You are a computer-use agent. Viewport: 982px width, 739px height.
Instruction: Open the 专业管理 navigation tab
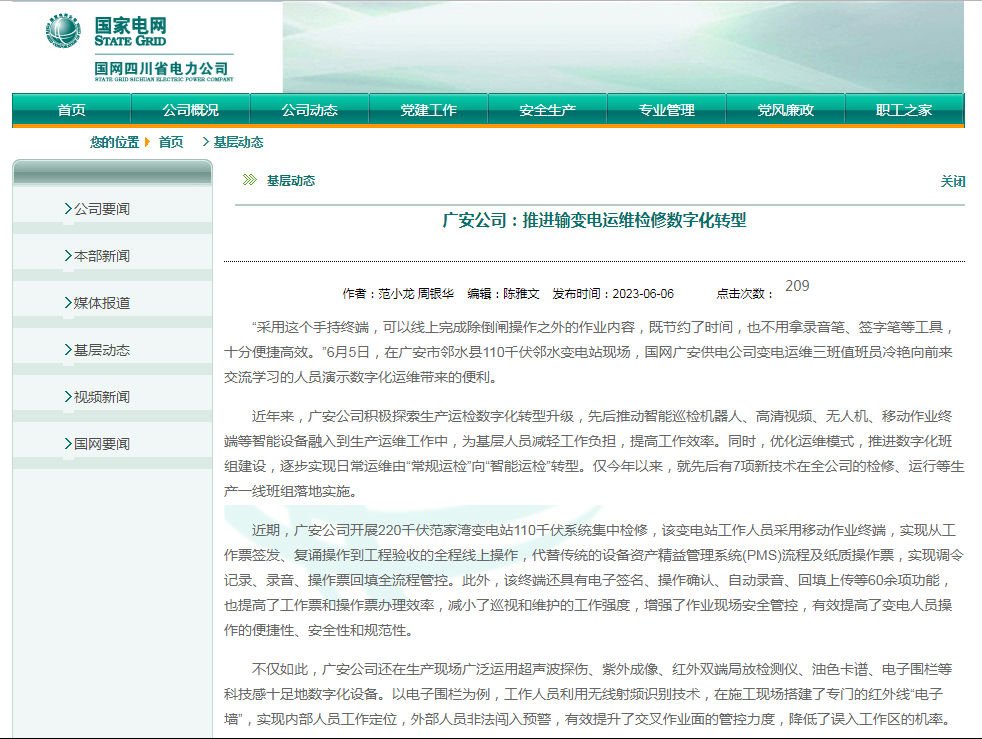(x=666, y=110)
